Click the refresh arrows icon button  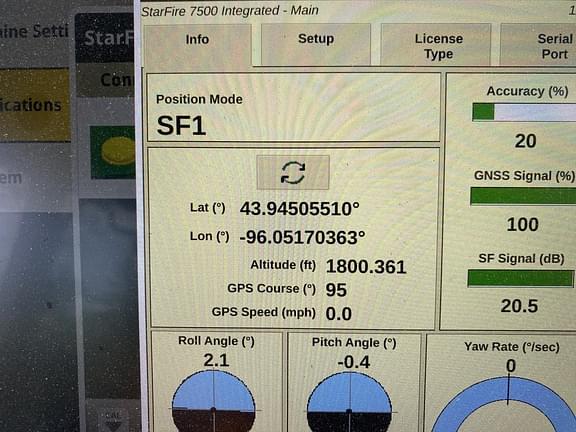coord(293,172)
